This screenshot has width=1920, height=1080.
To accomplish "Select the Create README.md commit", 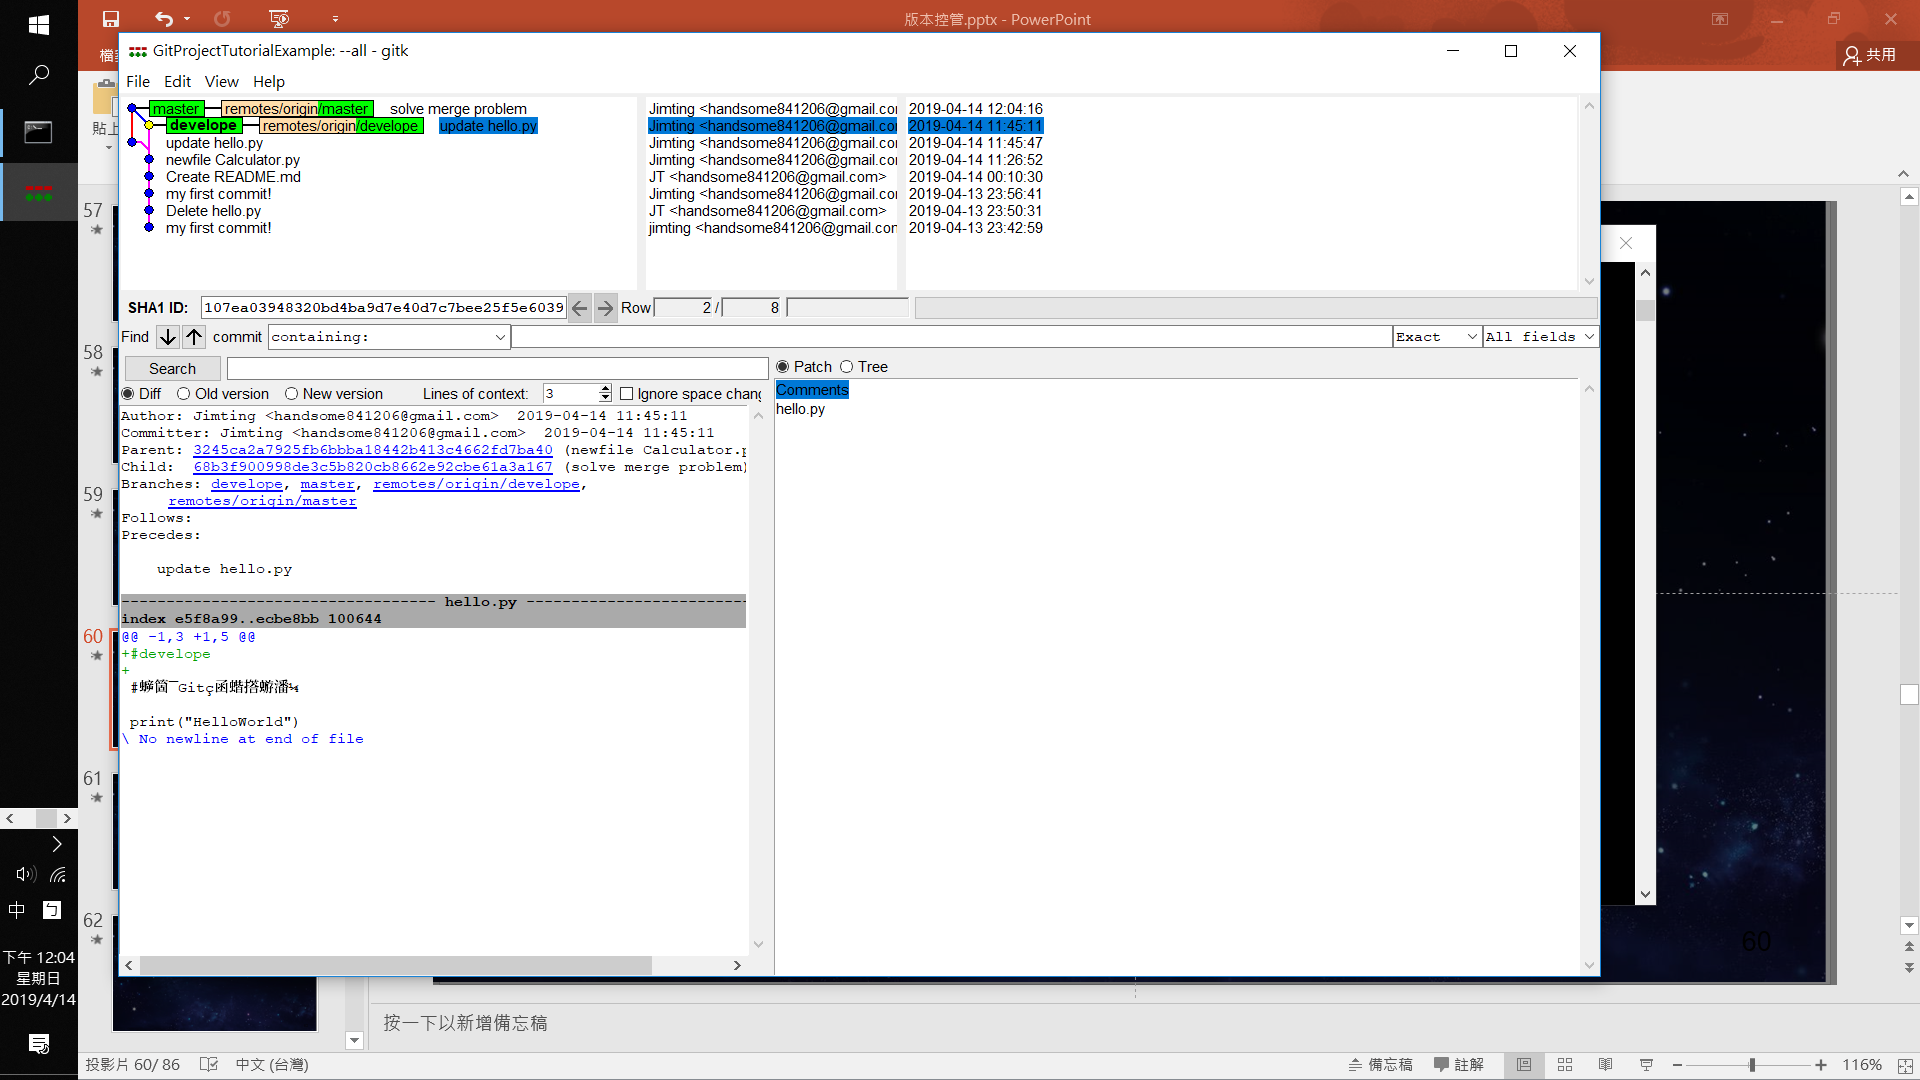I will (x=233, y=177).
